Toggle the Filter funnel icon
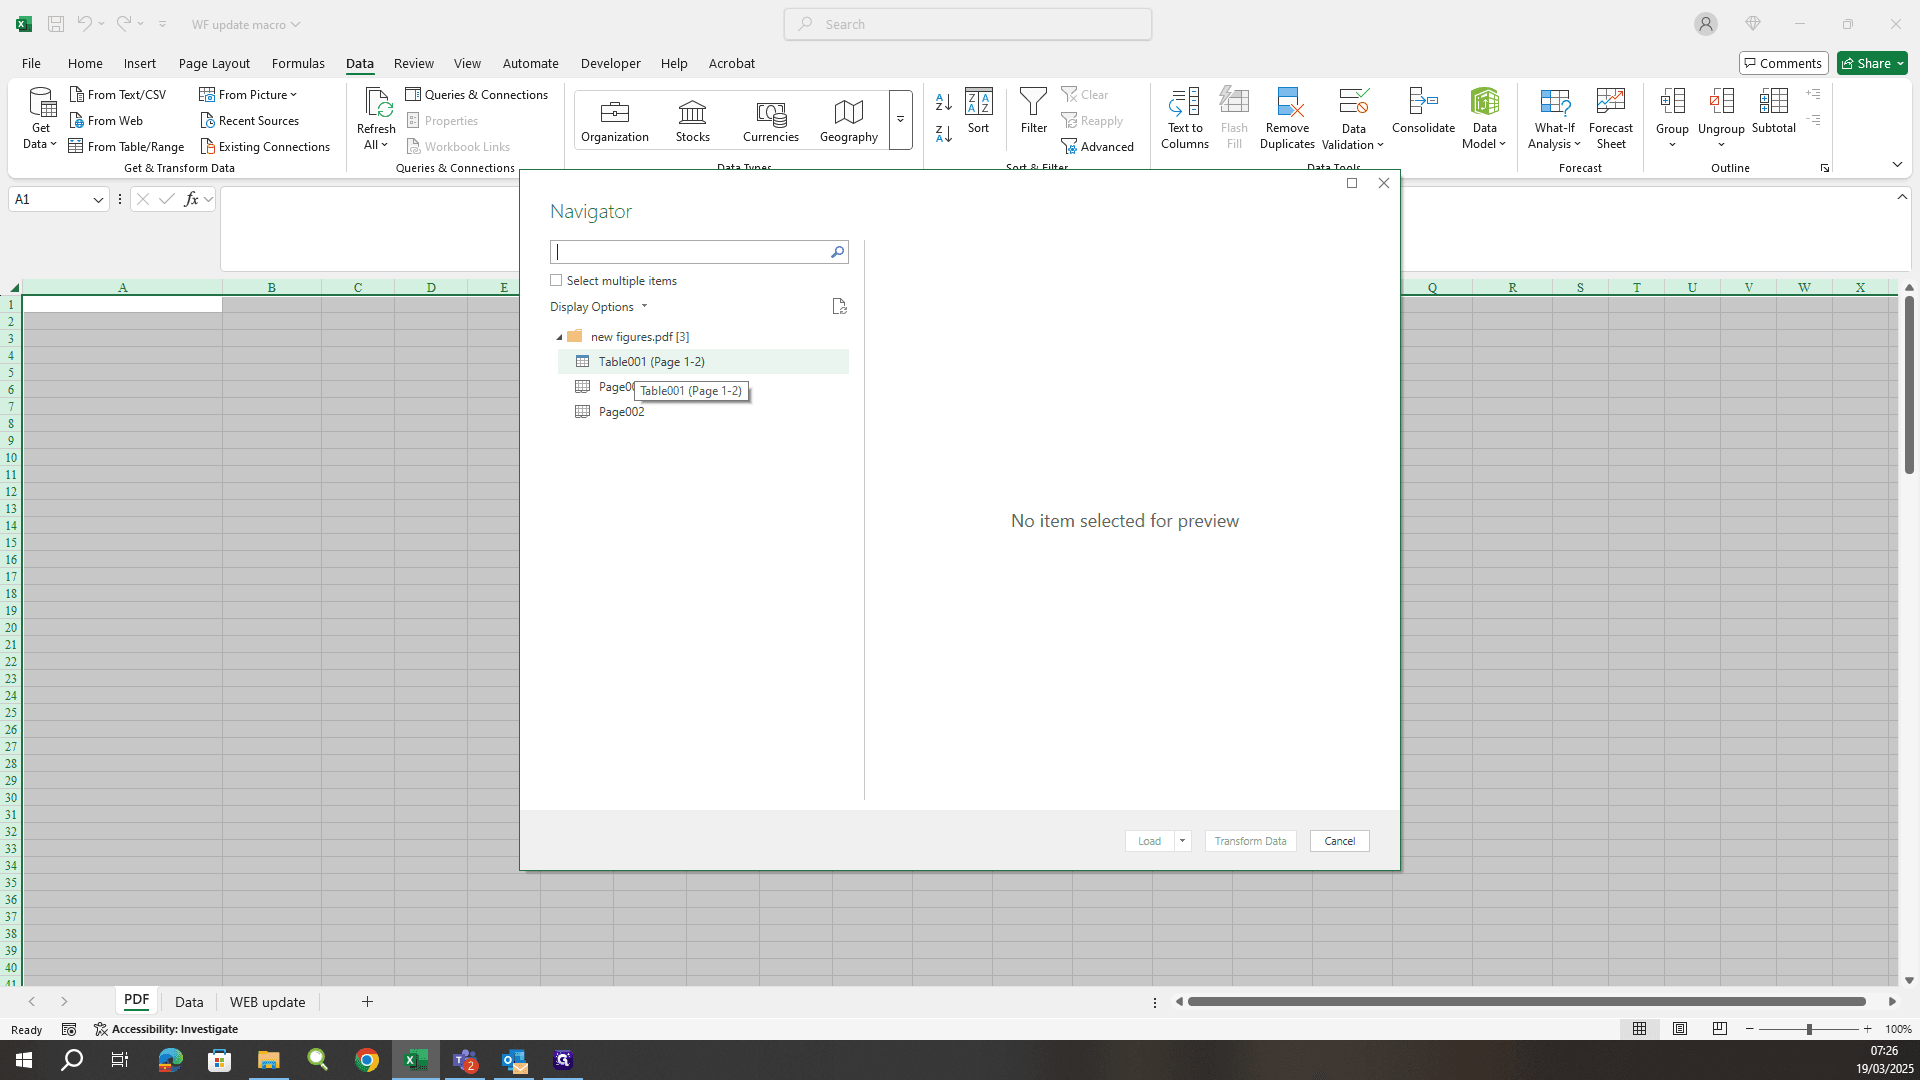This screenshot has height=1080, width=1920. tap(1033, 111)
